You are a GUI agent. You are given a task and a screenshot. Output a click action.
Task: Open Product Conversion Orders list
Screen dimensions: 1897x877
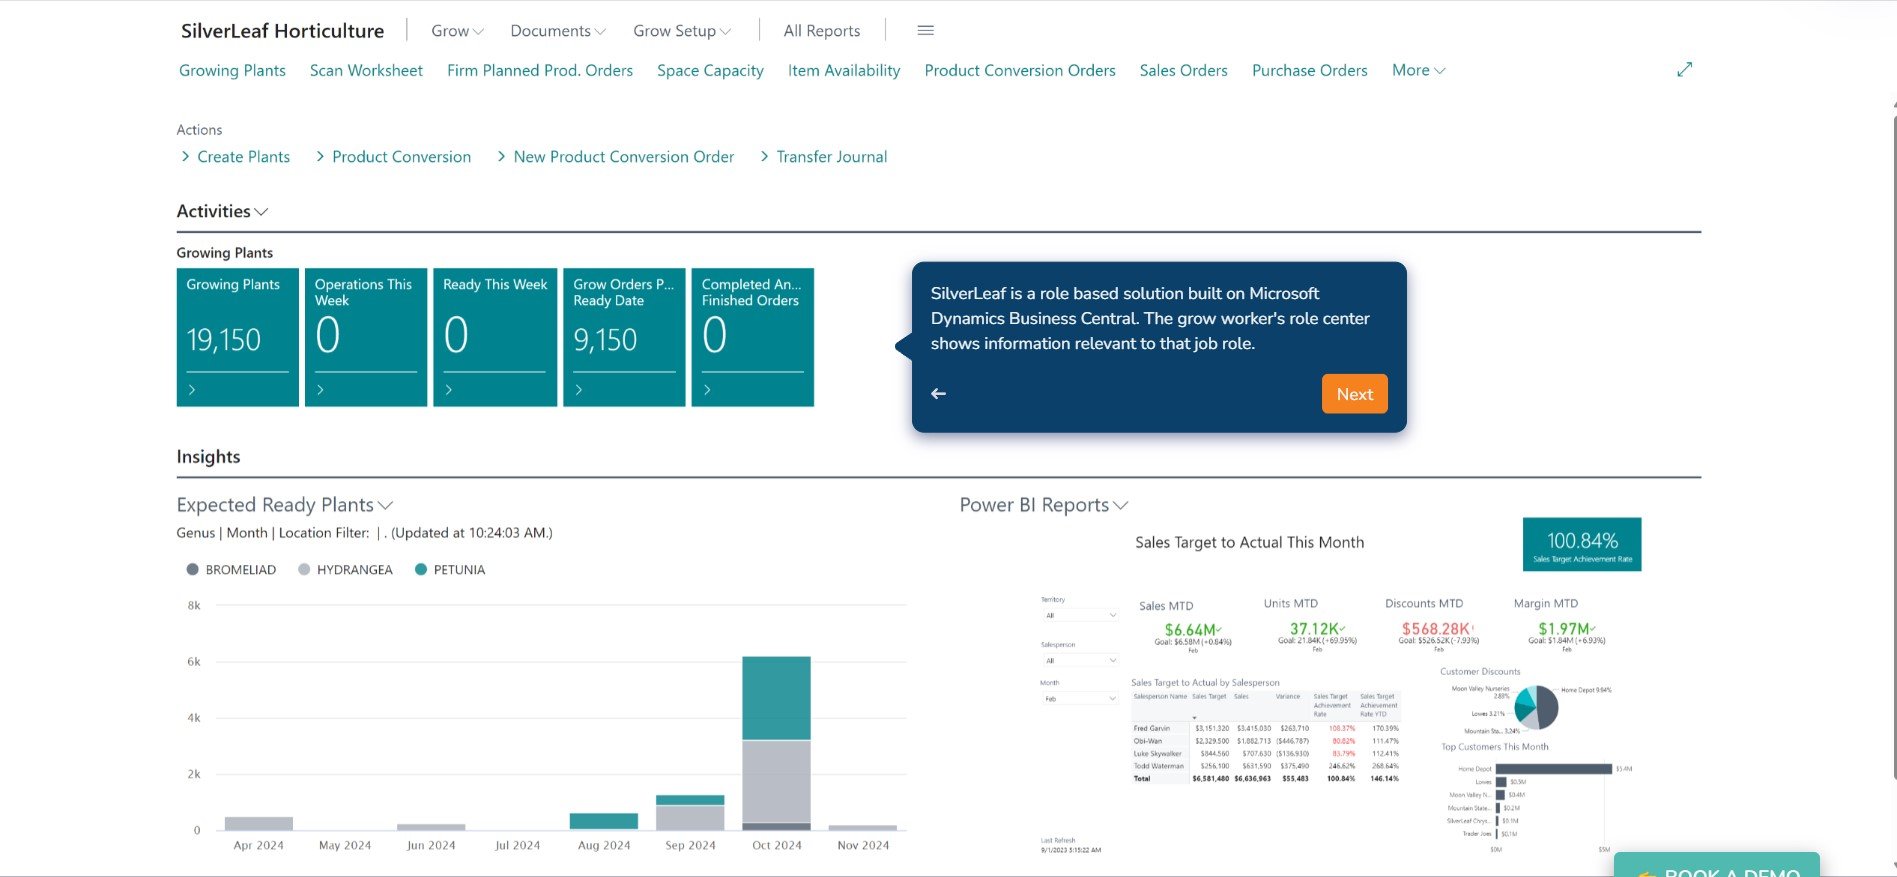coord(1020,70)
